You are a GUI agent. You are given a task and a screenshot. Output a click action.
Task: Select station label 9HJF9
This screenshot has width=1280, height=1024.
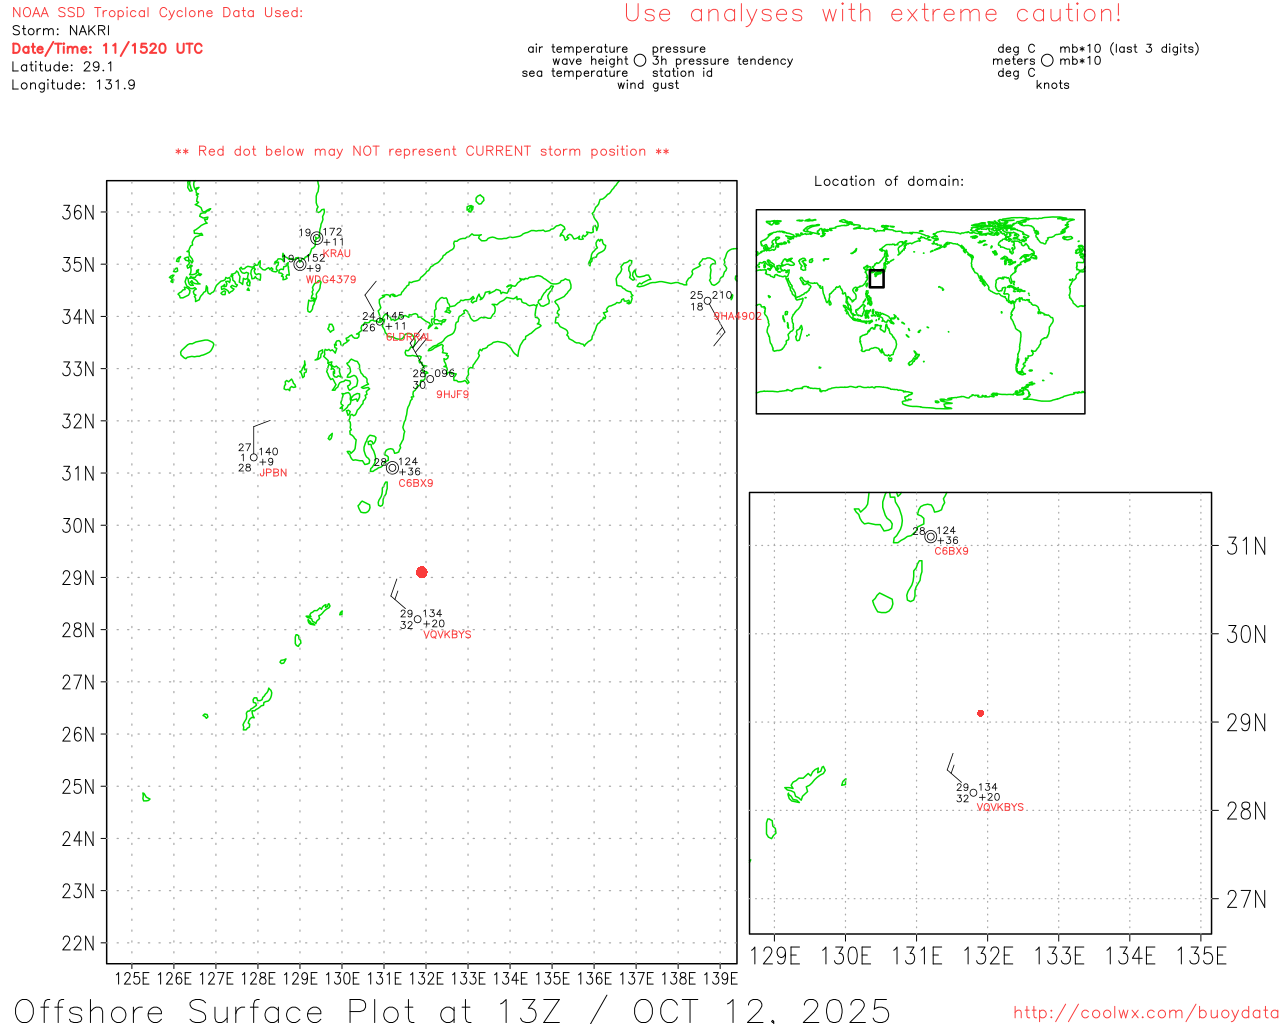452,395
